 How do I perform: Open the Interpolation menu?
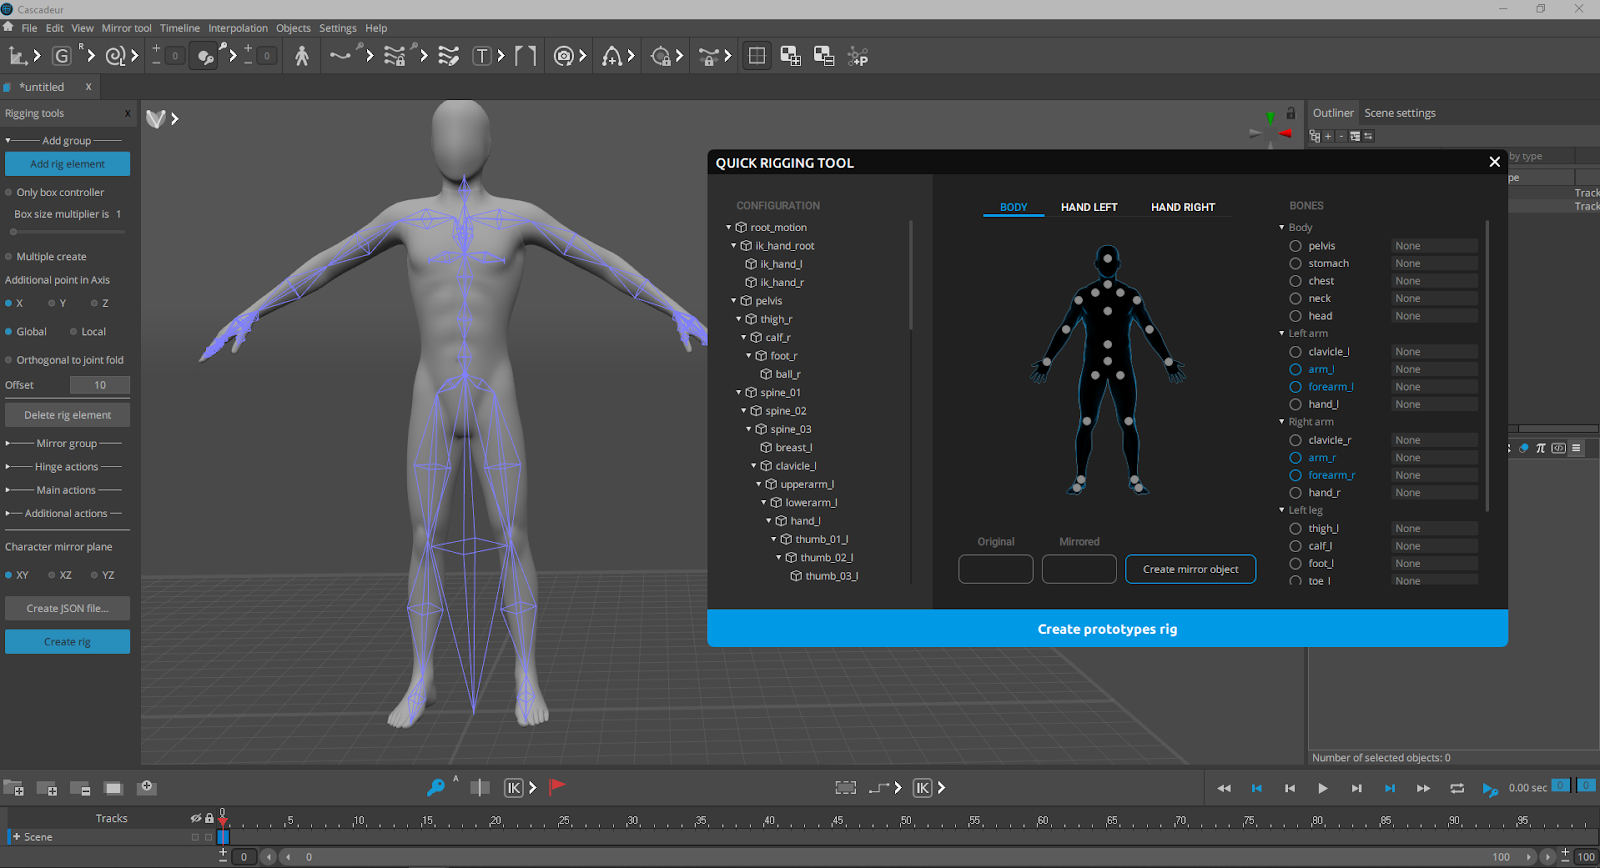237,28
